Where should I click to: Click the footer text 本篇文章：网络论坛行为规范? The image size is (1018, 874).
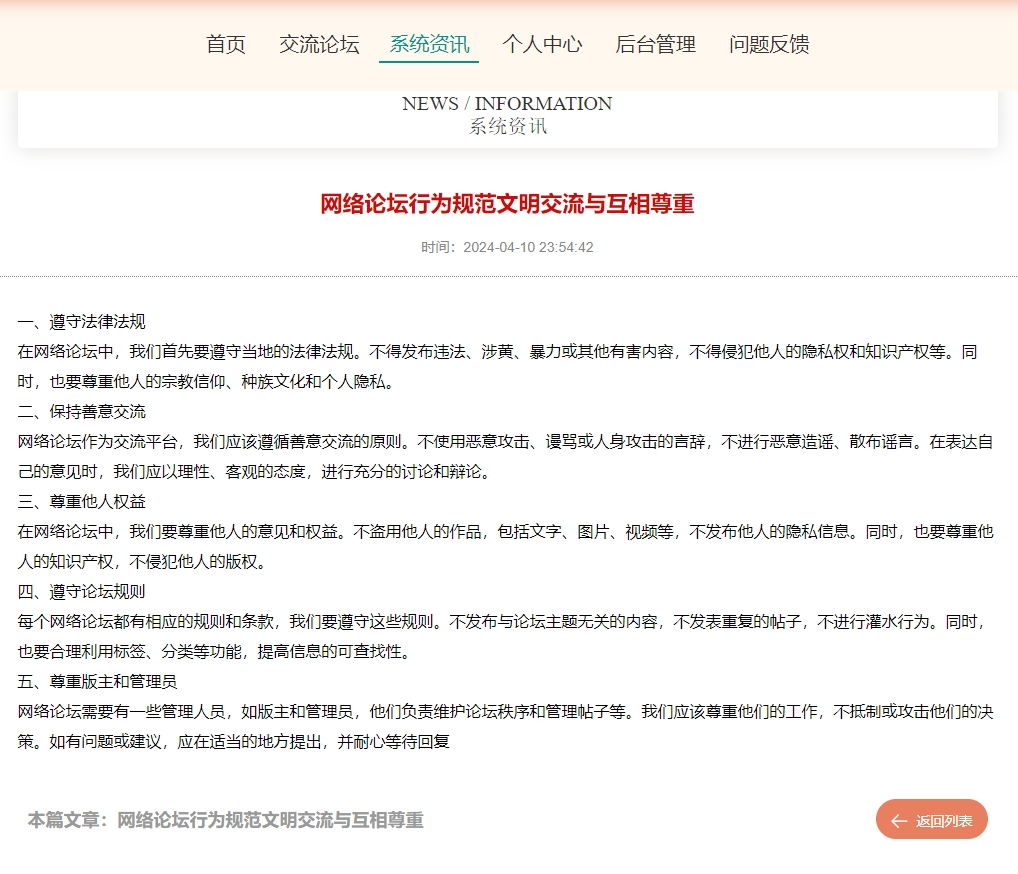coord(225,820)
